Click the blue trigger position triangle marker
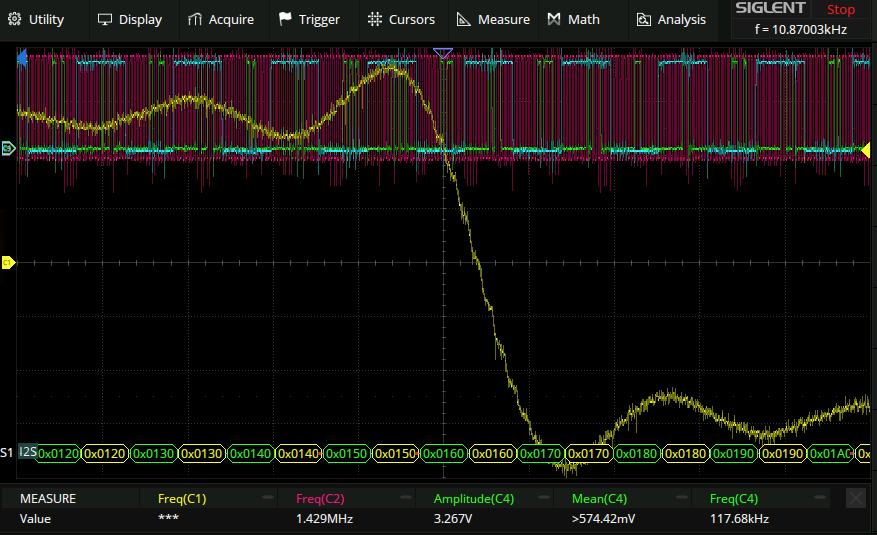Image resolution: width=877 pixels, height=535 pixels. click(444, 53)
